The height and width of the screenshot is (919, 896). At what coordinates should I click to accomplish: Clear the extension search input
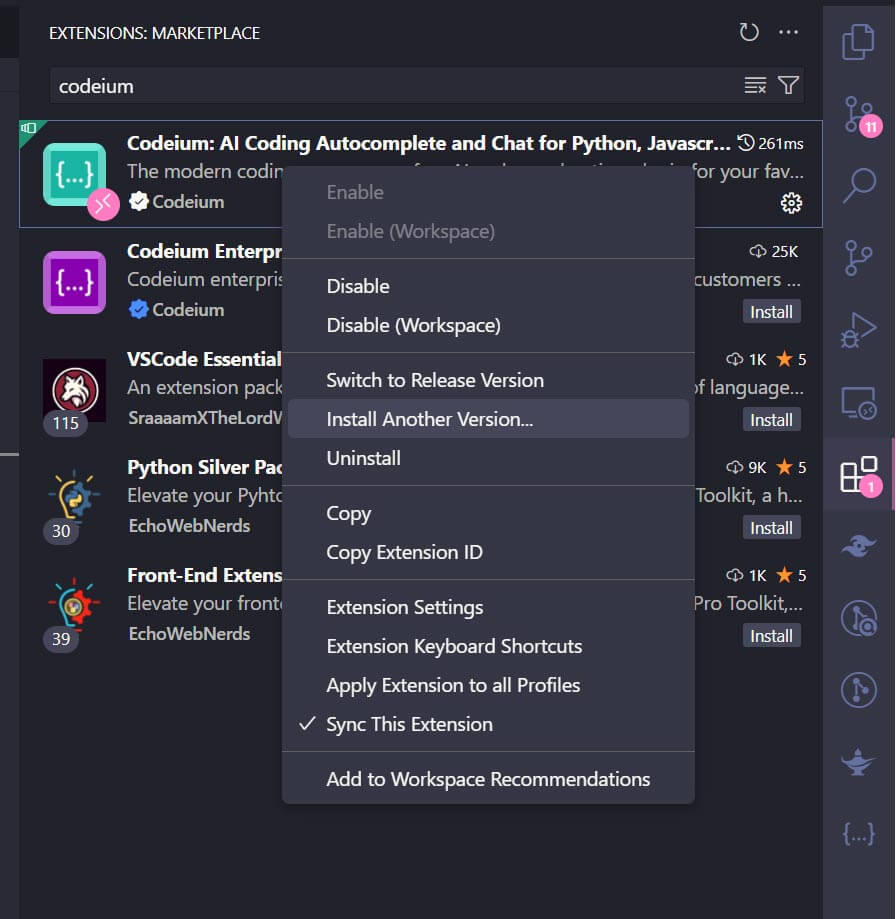point(755,86)
